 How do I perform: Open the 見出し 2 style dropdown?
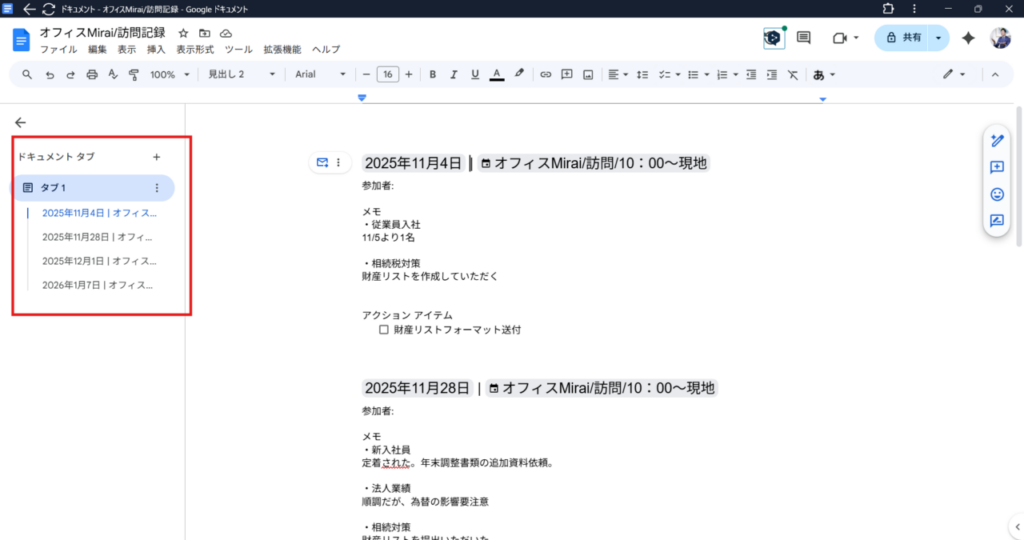pyautogui.click(x=240, y=74)
